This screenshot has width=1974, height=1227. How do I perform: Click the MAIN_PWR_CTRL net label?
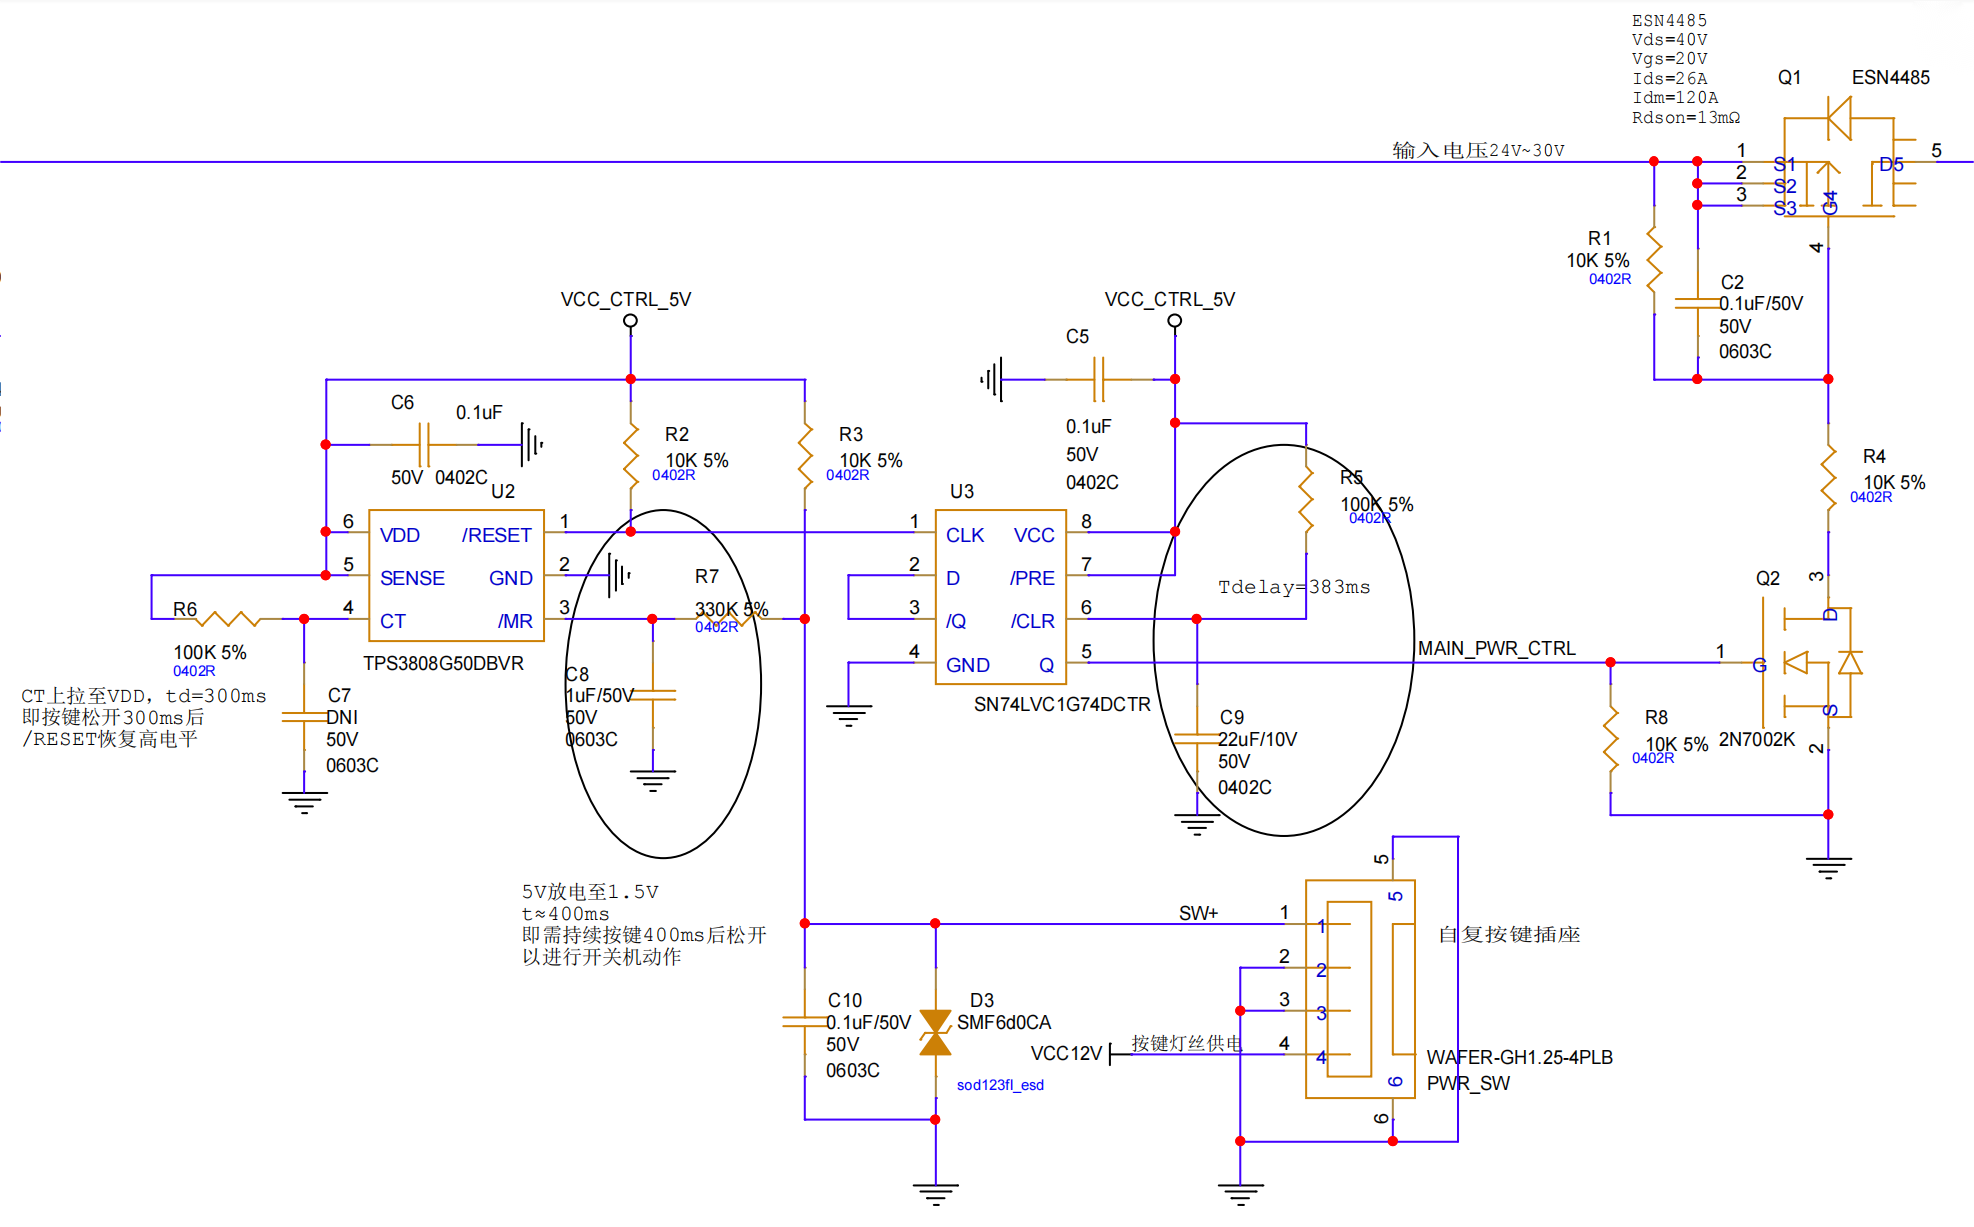click(x=1496, y=648)
